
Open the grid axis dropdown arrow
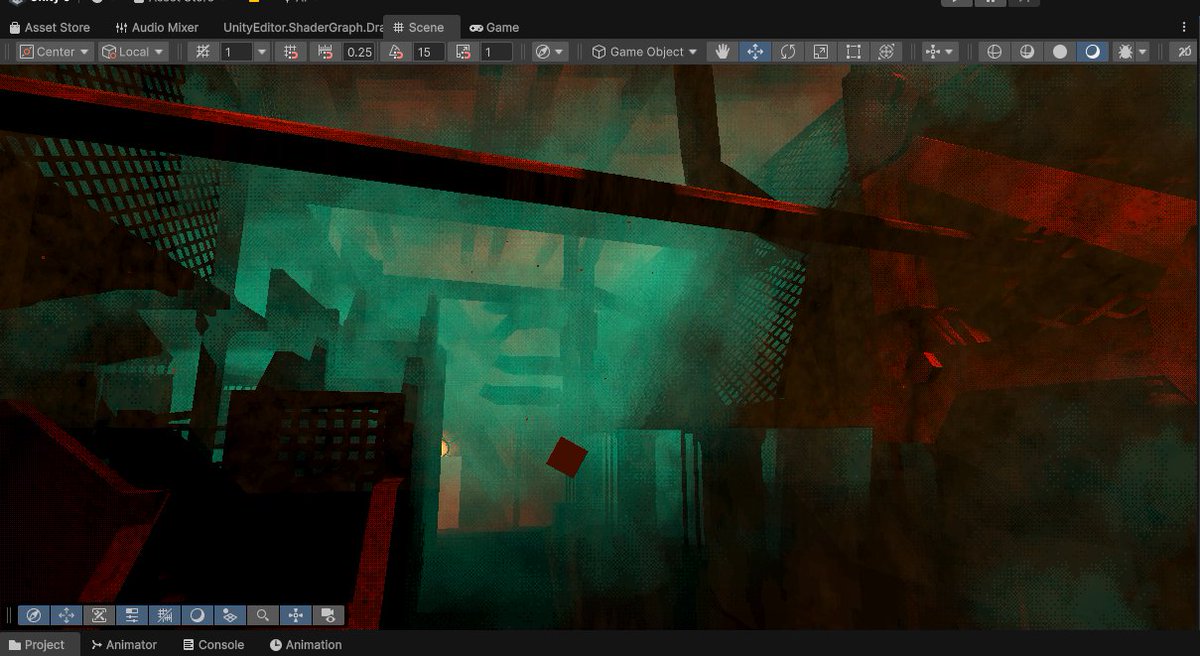tap(263, 51)
